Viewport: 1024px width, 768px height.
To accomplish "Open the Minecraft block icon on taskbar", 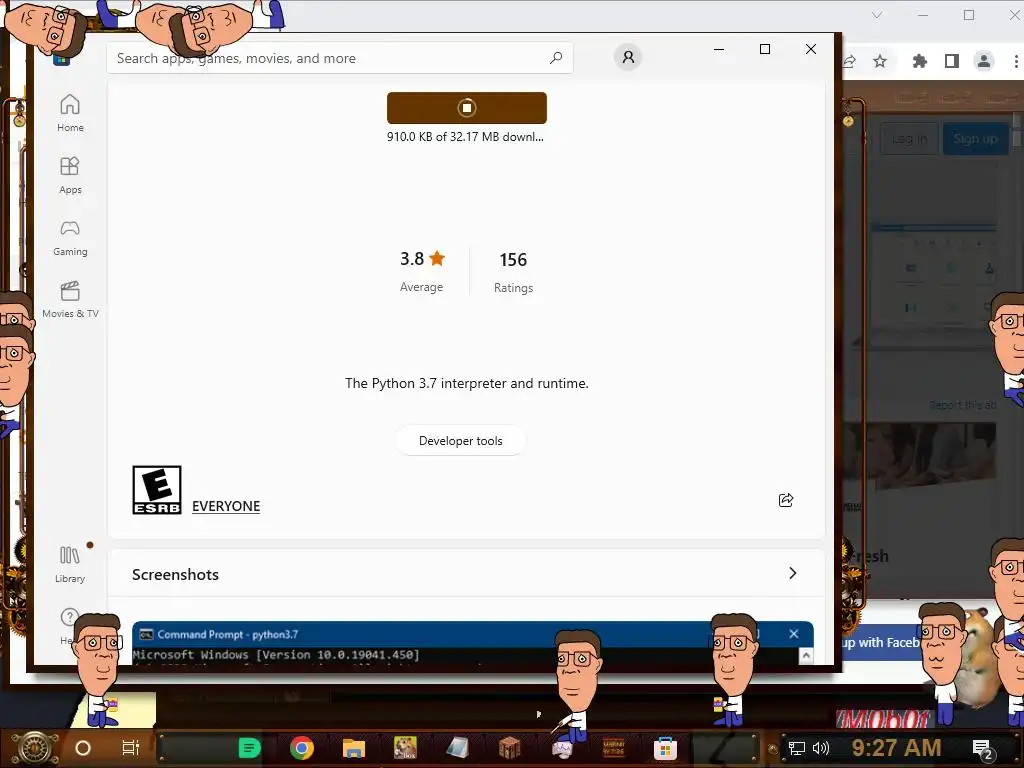I will [x=509, y=748].
